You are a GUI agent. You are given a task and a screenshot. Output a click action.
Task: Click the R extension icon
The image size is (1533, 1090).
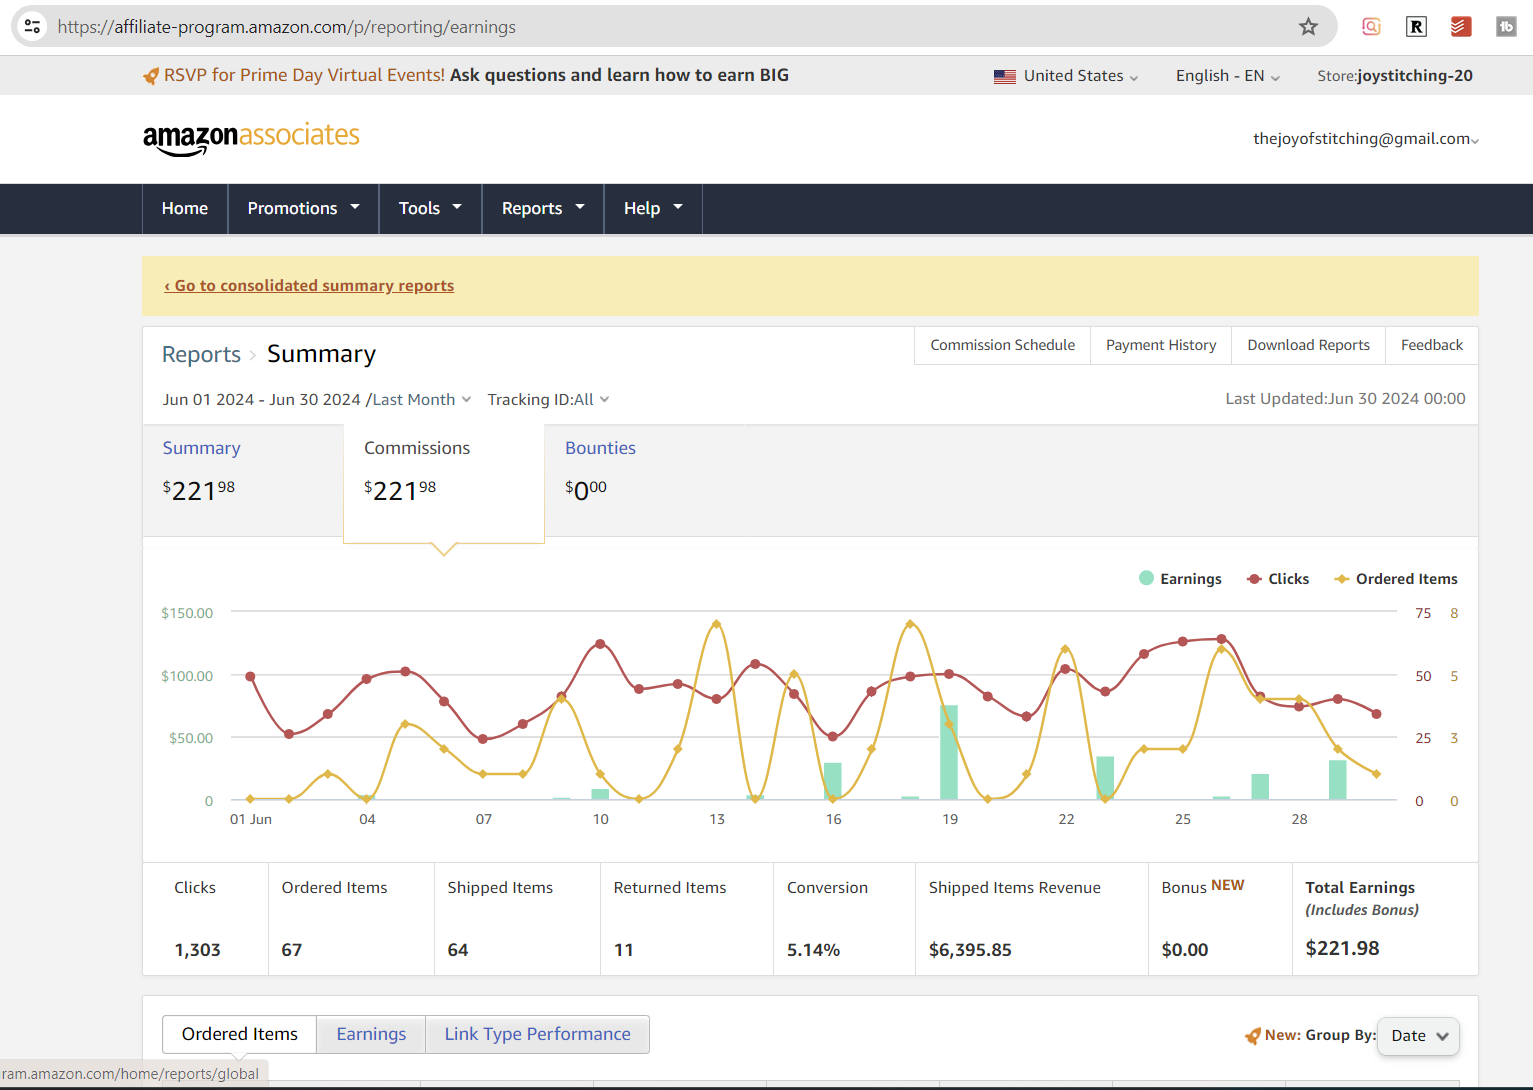tap(1416, 27)
